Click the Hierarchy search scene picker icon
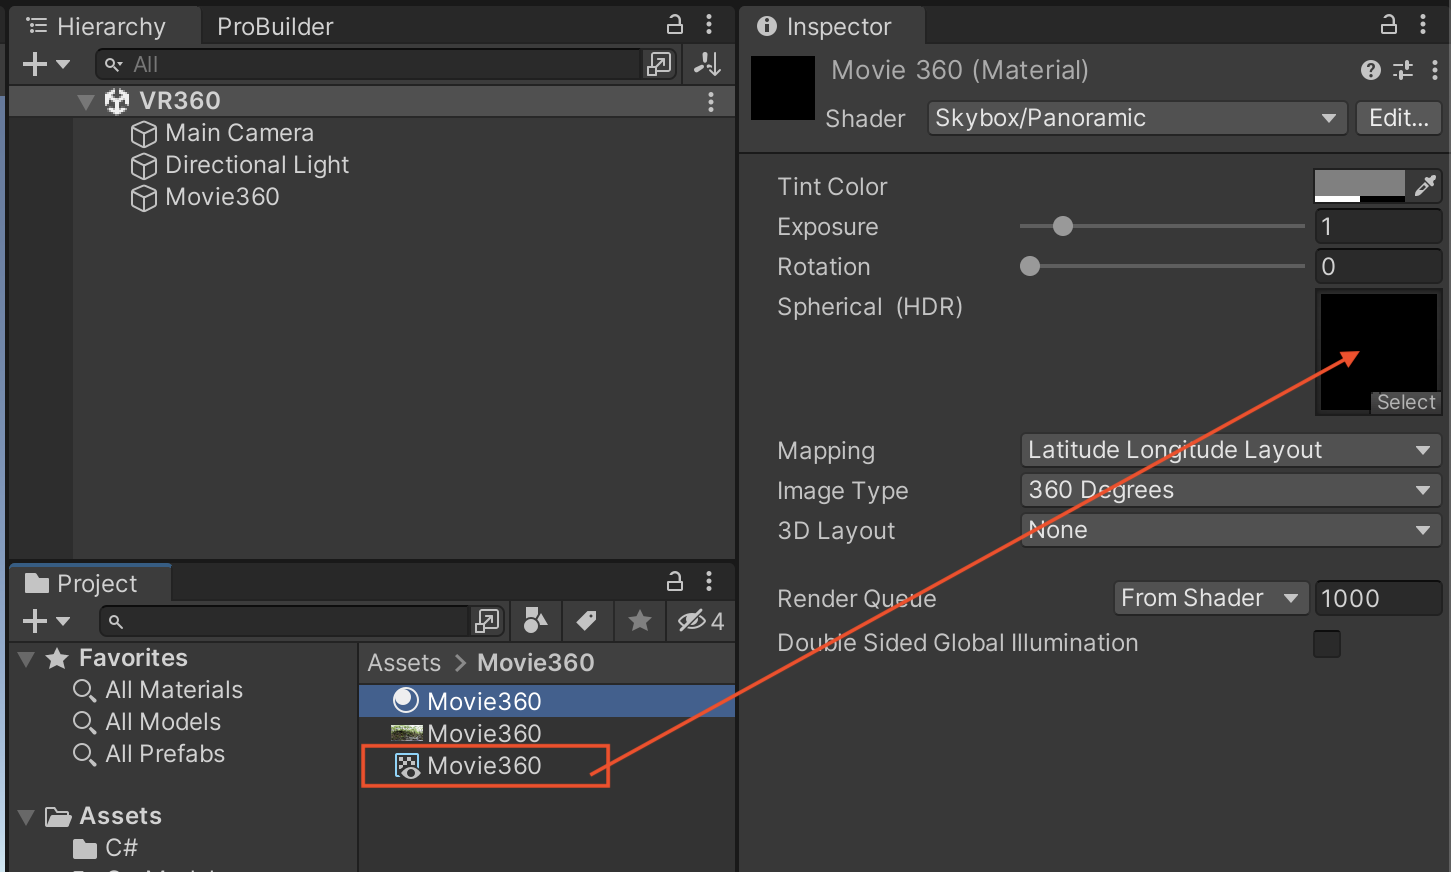Viewport: 1451px width, 872px height. point(659,64)
